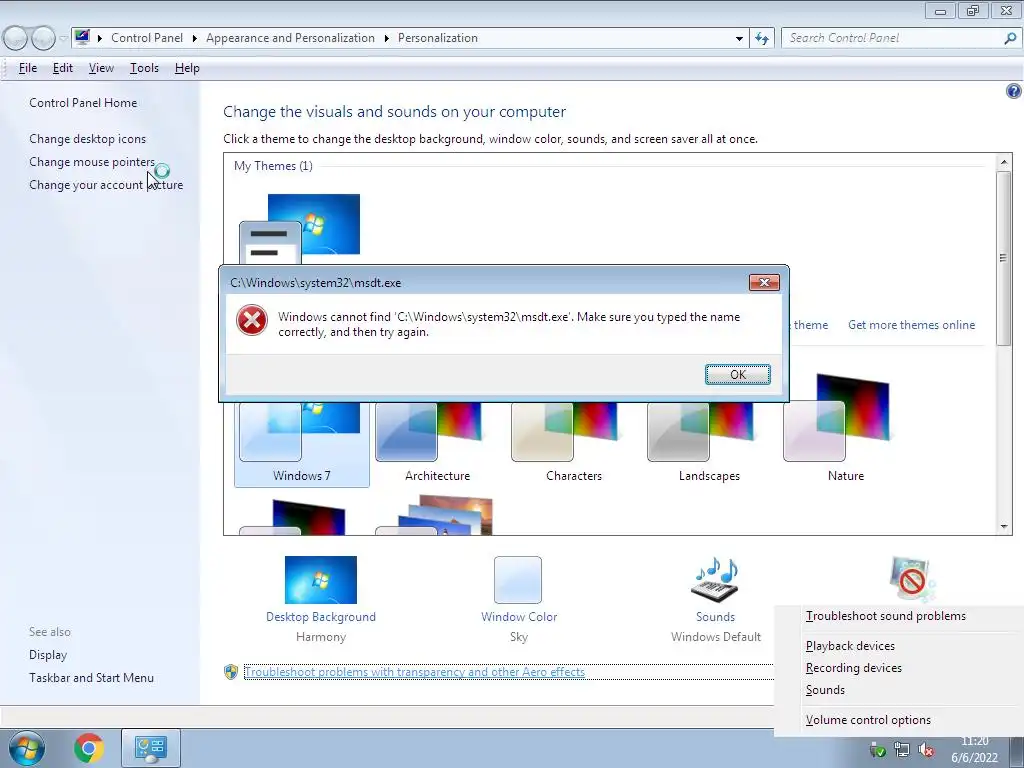Screen dimensions: 1024x768
Task: Open Change your account picture link
Action: point(106,185)
